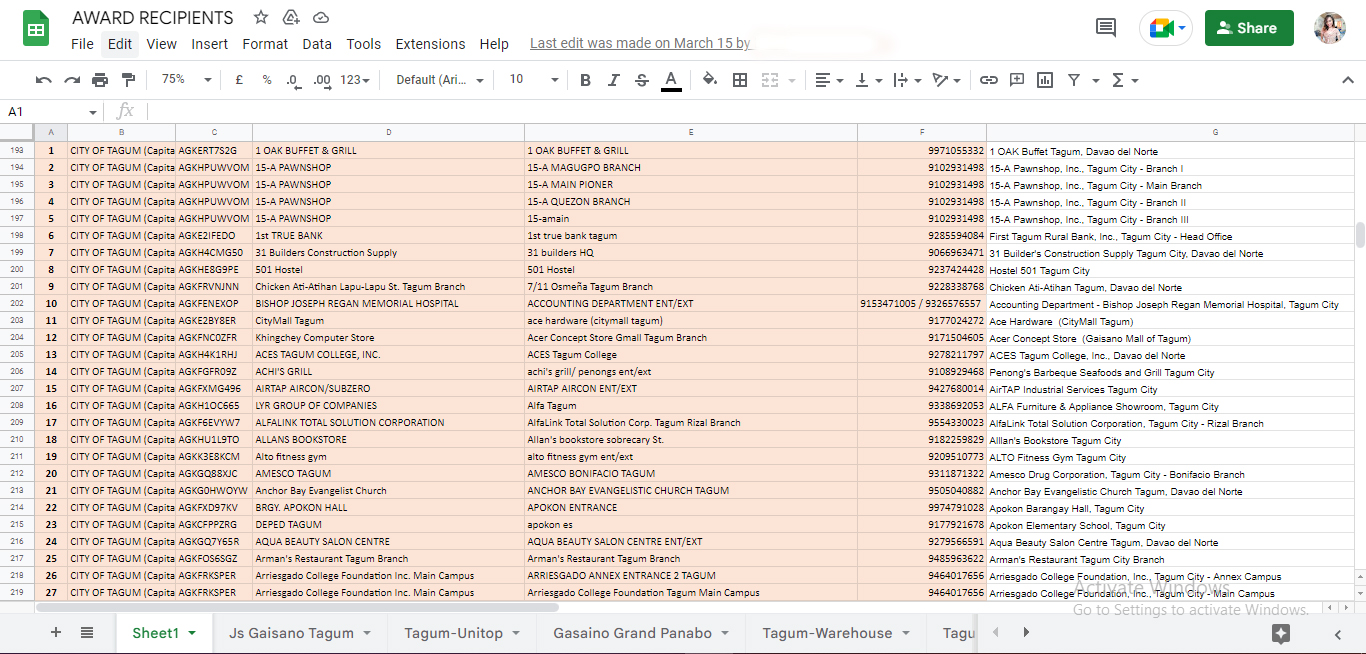The width and height of the screenshot is (1366, 654).
Task: Open the Edit menu
Action: [120, 44]
